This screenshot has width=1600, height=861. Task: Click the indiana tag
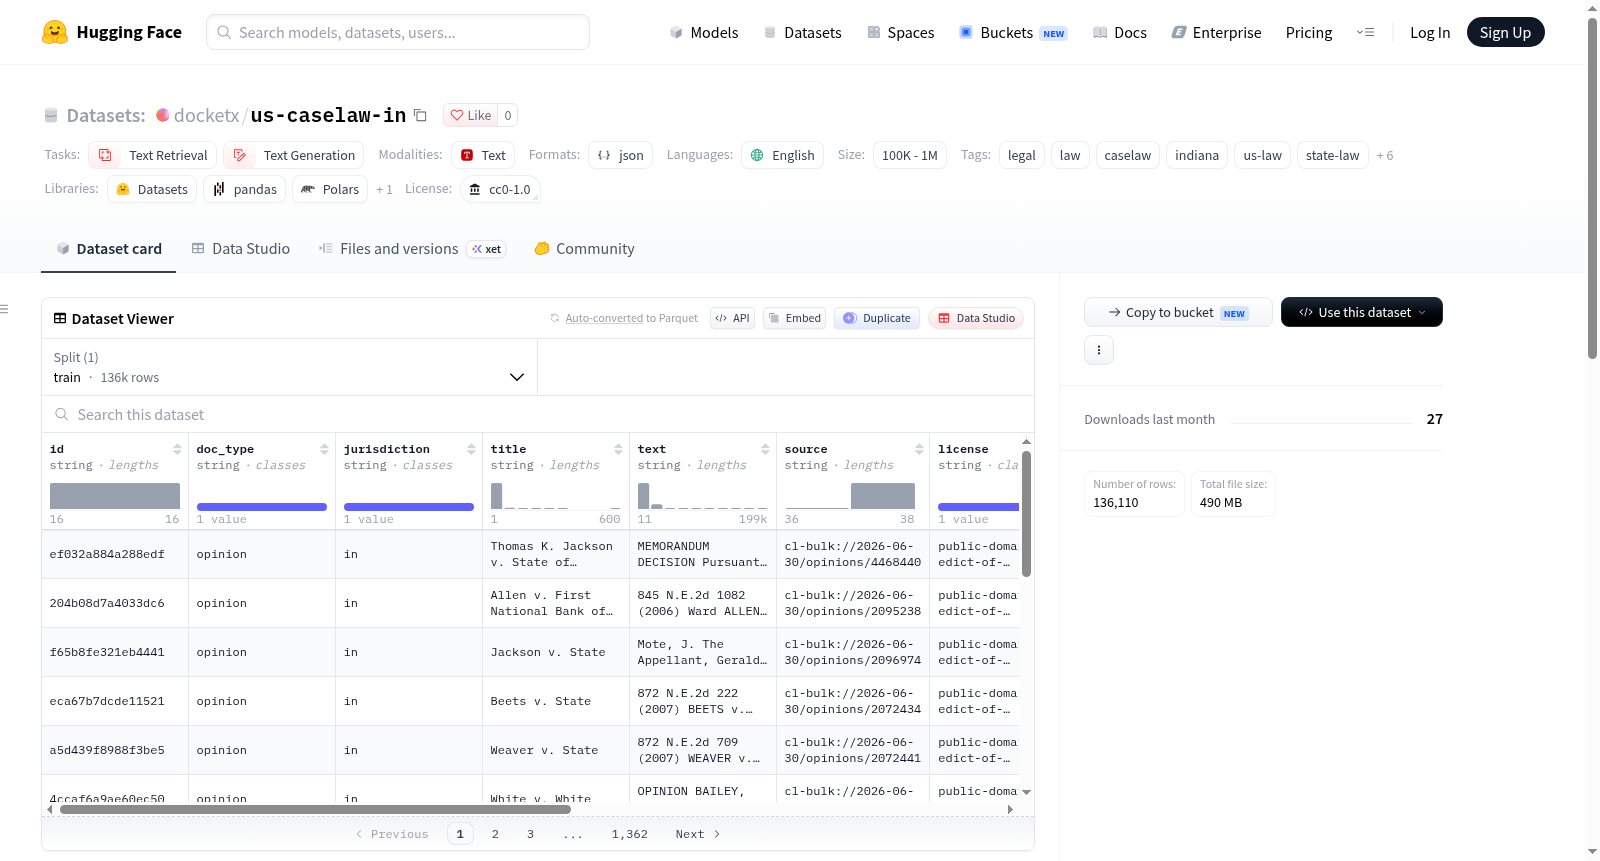[1197, 155]
